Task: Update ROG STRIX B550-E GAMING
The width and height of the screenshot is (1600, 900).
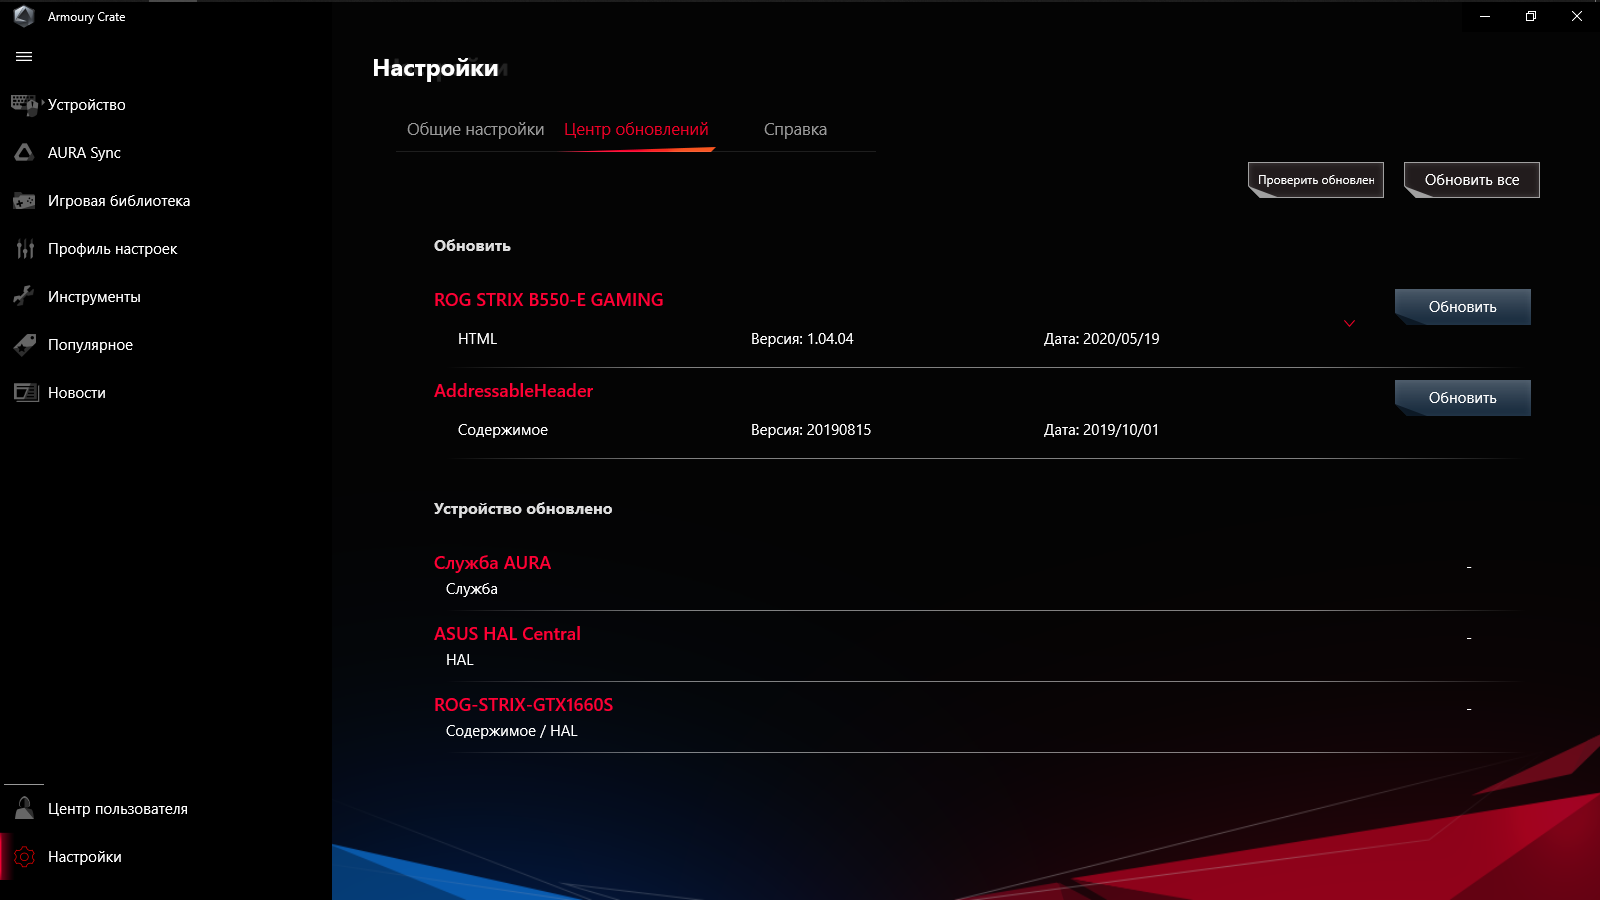Action: [1463, 307]
